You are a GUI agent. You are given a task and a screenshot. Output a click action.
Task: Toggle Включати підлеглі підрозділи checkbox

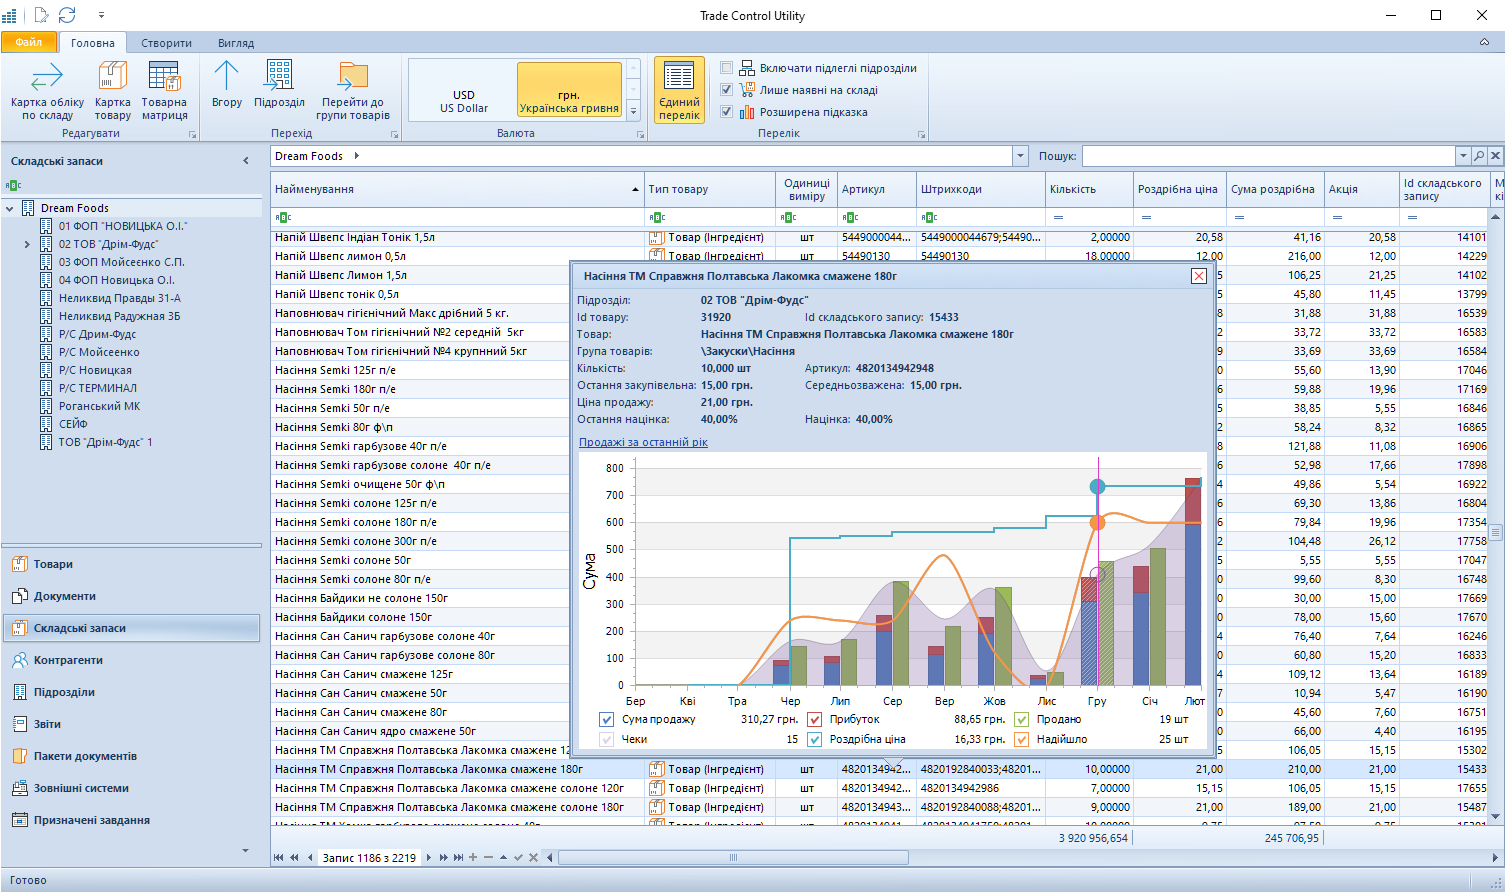point(727,68)
